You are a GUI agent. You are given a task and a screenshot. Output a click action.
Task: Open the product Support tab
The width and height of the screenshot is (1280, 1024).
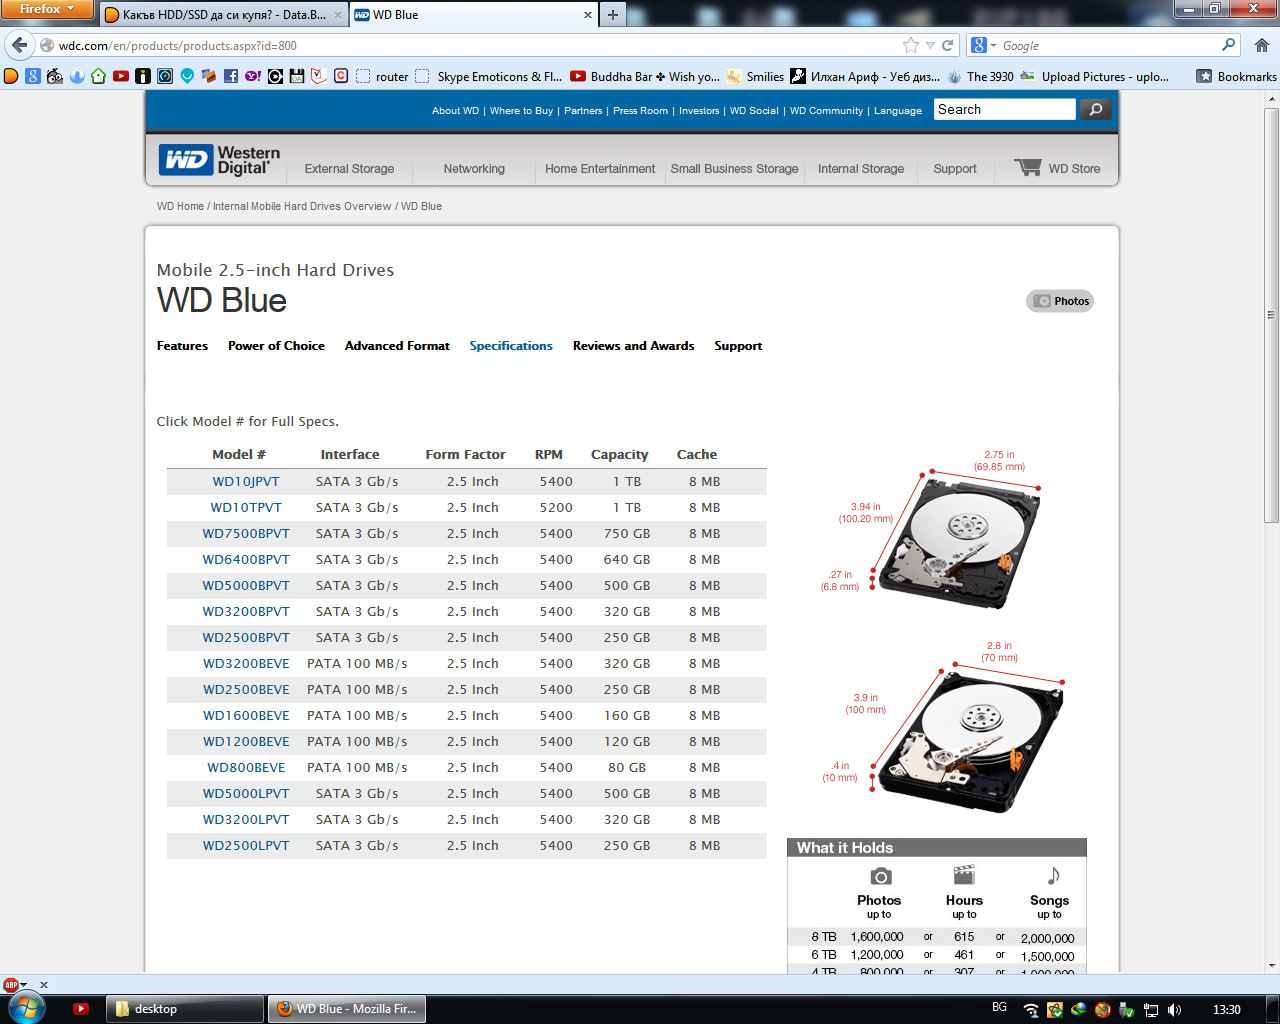738,346
